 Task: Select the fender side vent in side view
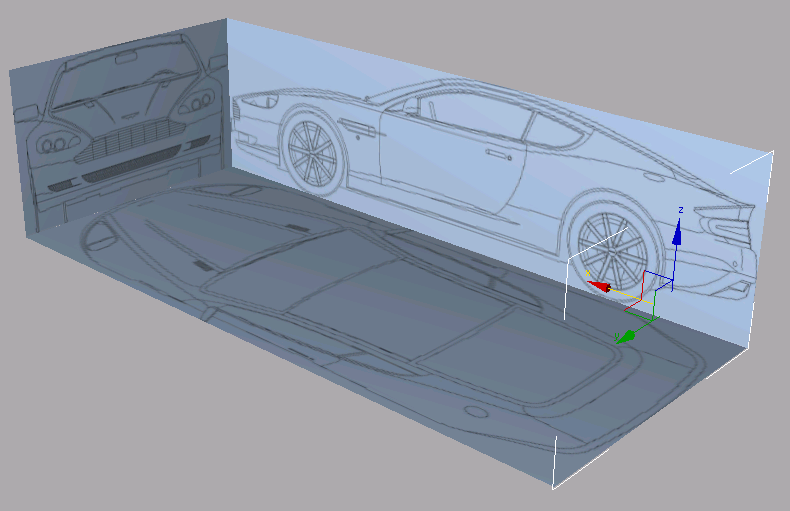tap(357, 126)
